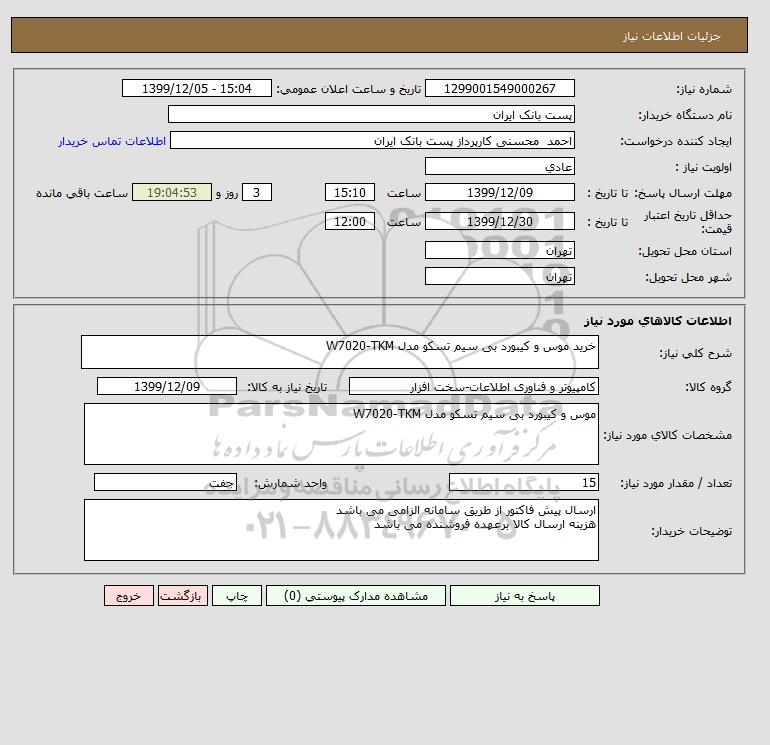Click the label شرح کلی نیاز:
770x745 pixels.
(x=695, y=353)
